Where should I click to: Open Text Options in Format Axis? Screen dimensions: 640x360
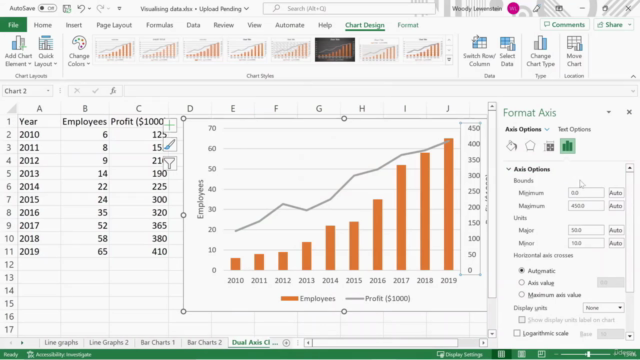(x=574, y=129)
